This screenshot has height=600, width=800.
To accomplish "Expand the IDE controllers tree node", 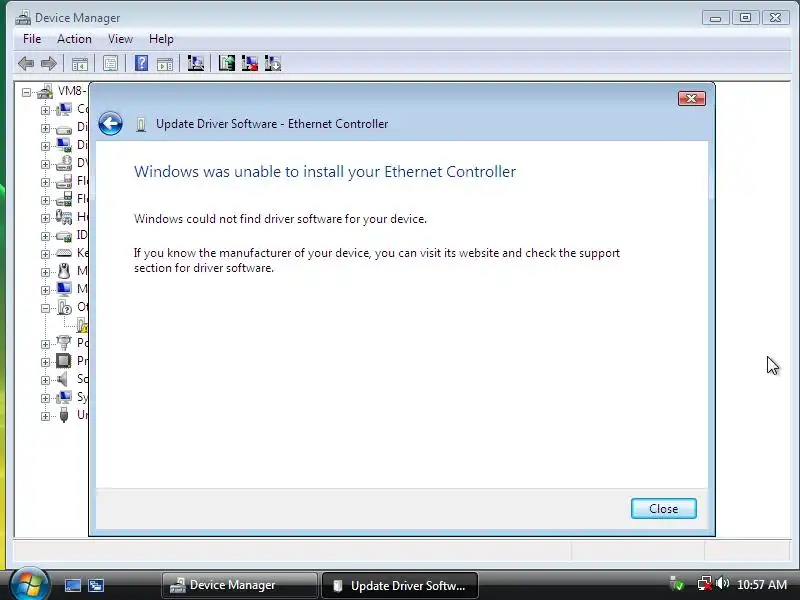I will (45, 236).
